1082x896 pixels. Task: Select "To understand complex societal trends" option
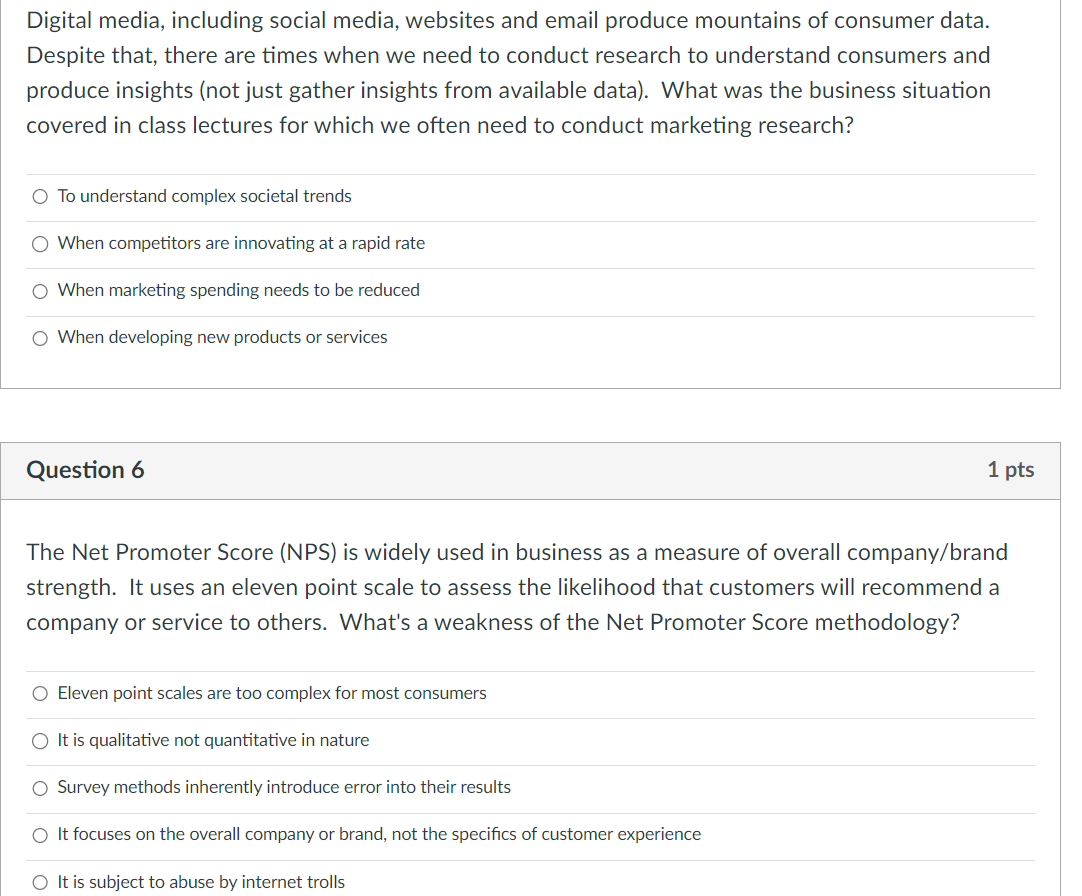point(203,196)
